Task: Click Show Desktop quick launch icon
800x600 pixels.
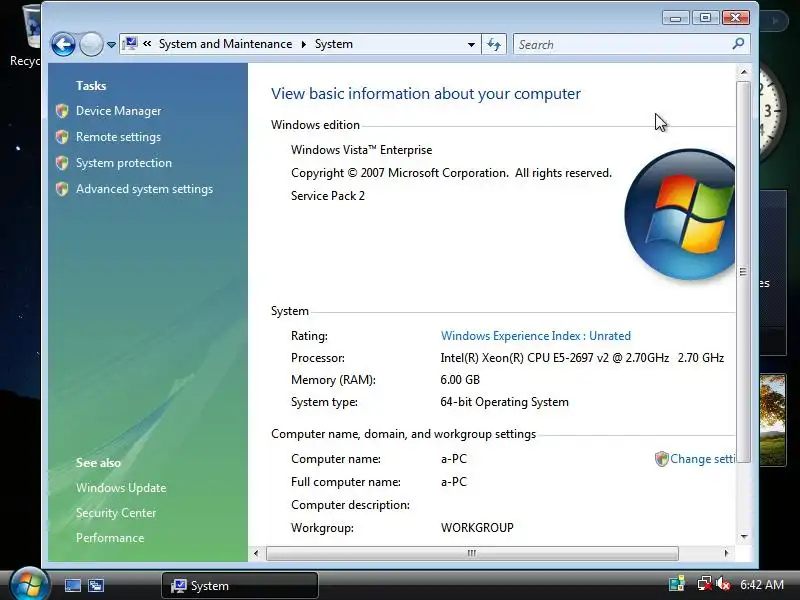Action: tap(72, 585)
